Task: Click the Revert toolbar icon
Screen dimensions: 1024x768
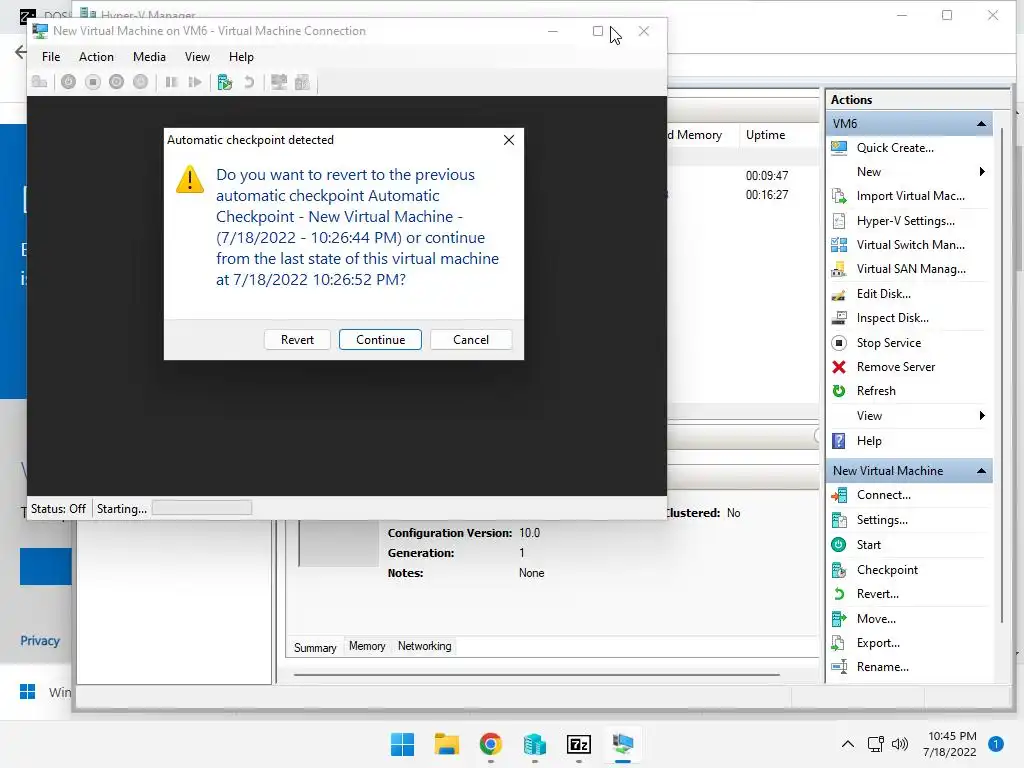Action: point(249,82)
